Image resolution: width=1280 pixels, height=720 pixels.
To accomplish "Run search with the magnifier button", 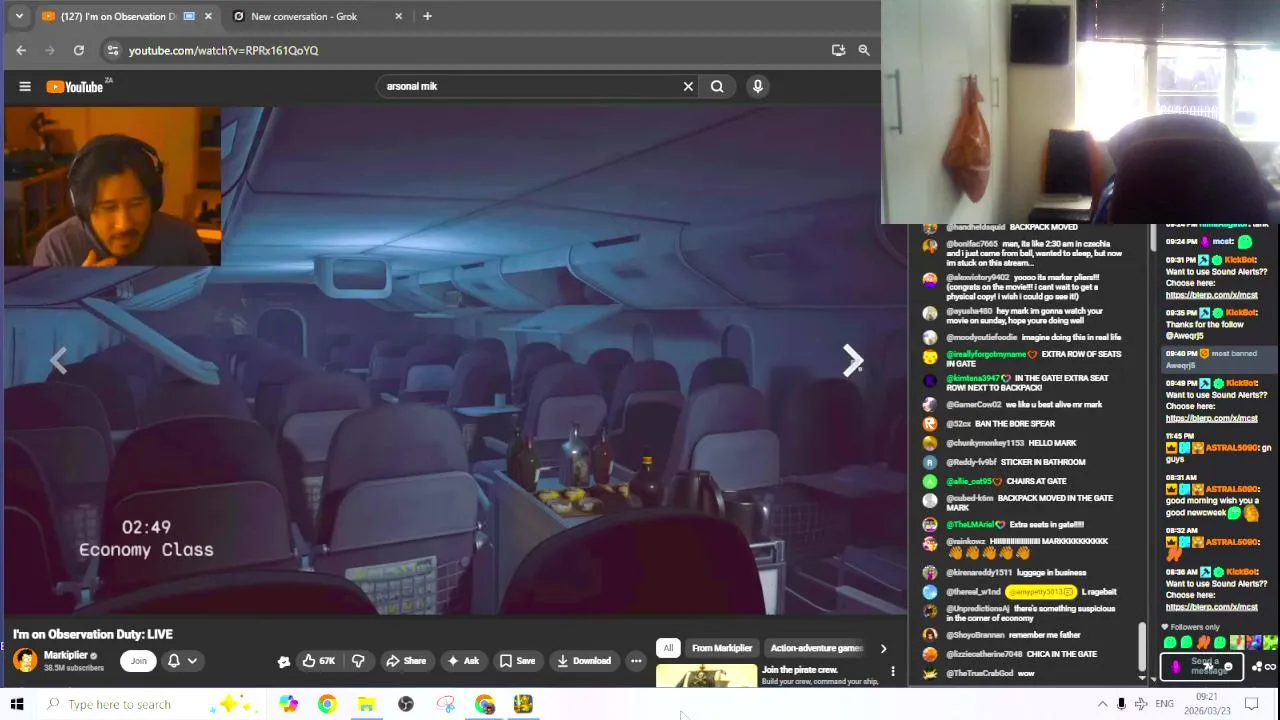I will (x=717, y=86).
